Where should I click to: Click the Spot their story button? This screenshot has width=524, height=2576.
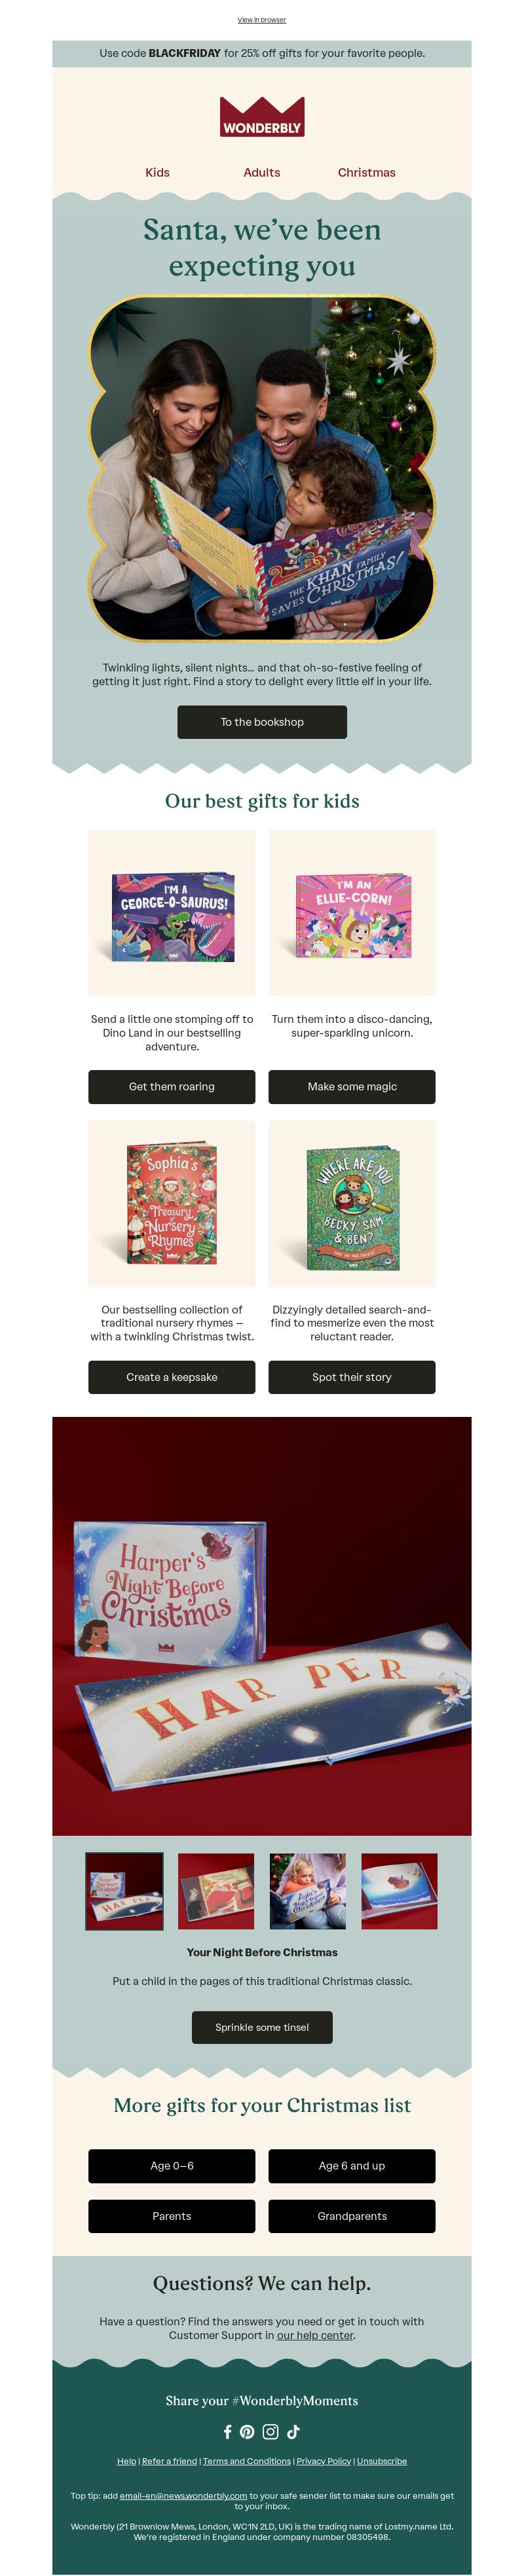352,1377
